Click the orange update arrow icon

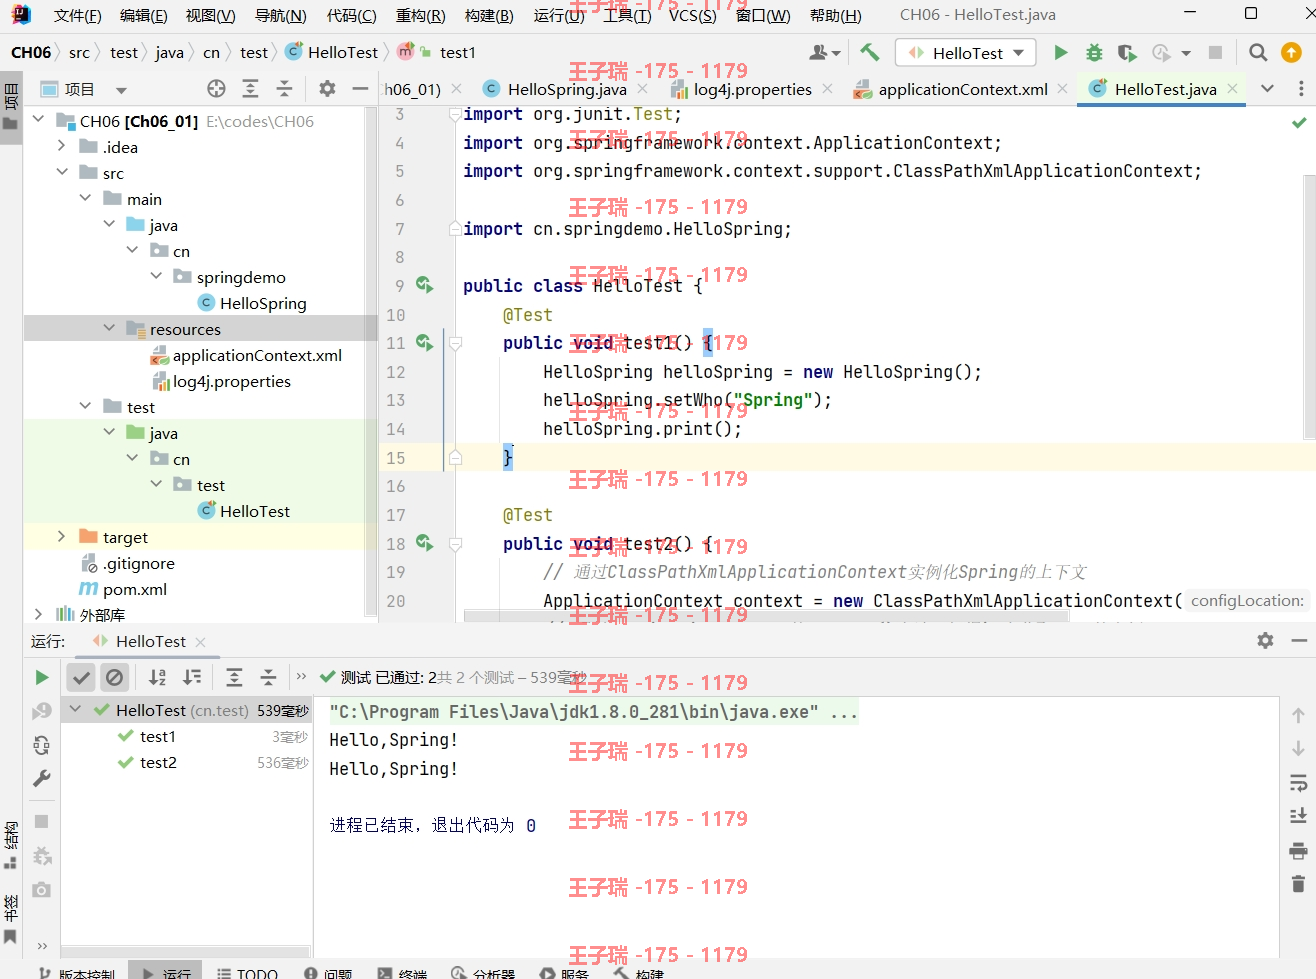1291,53
